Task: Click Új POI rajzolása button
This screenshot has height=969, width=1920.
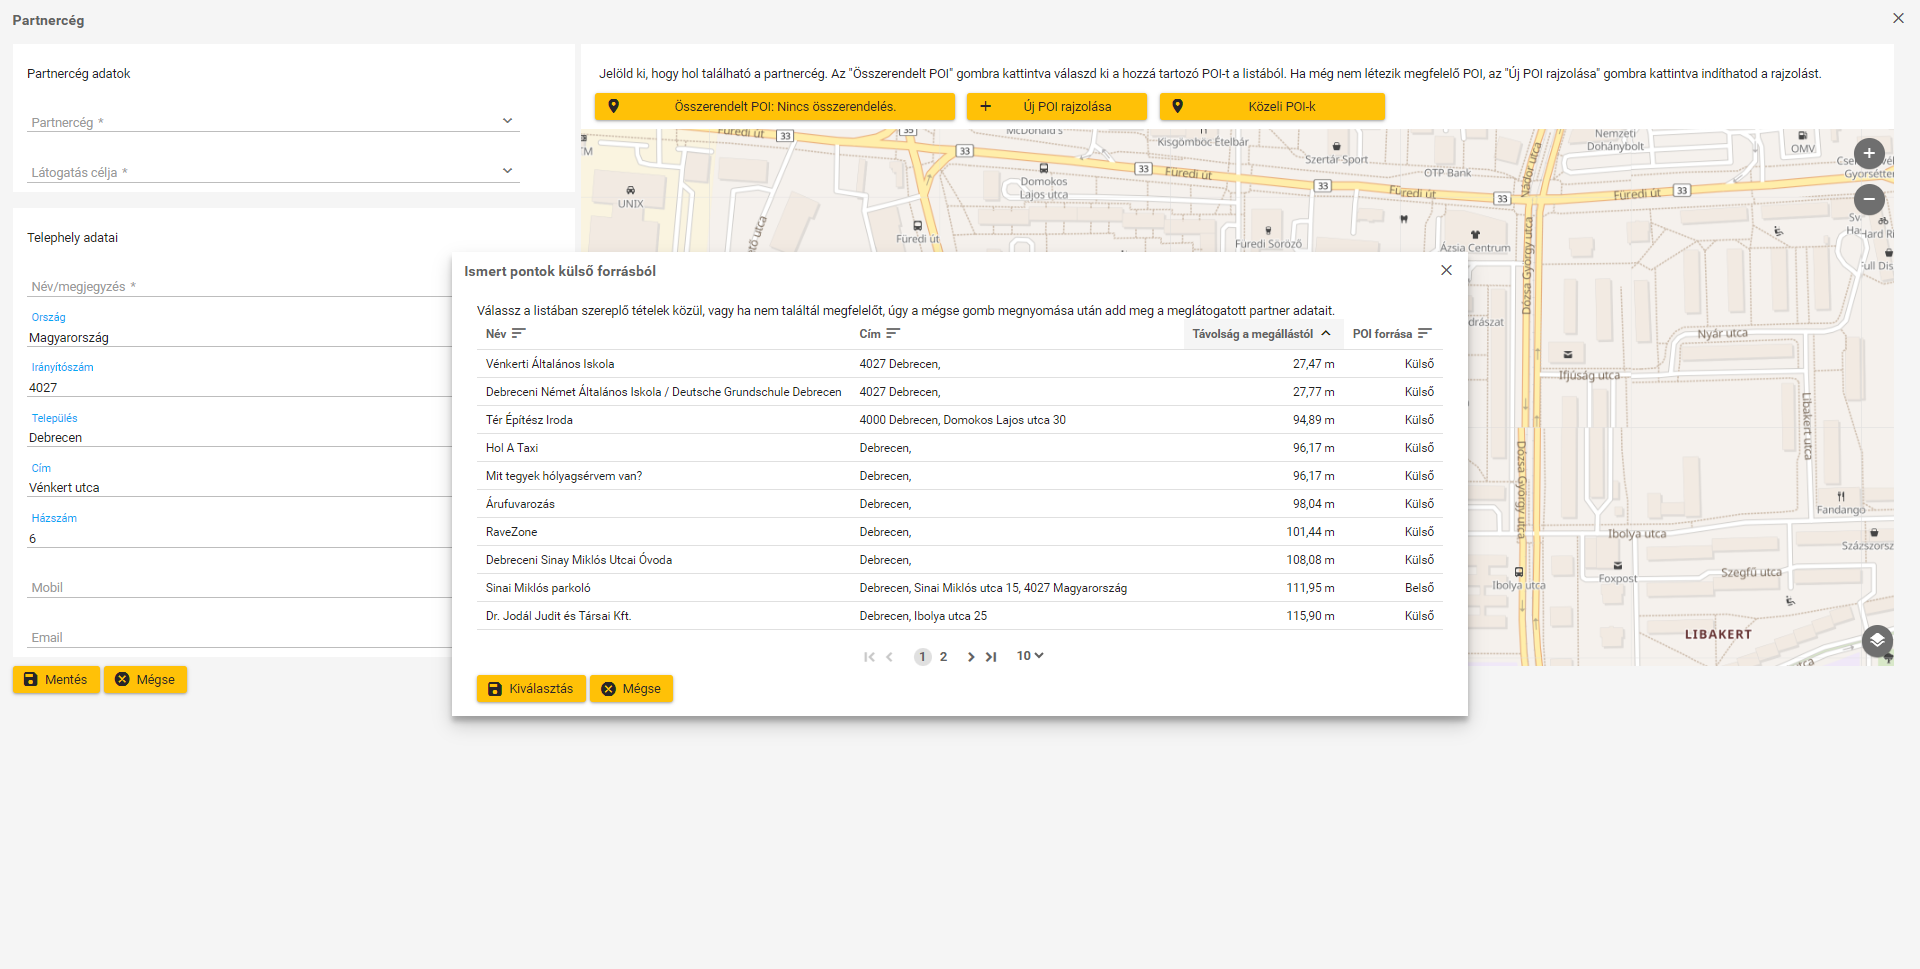Action: (x=1056, y=107)
